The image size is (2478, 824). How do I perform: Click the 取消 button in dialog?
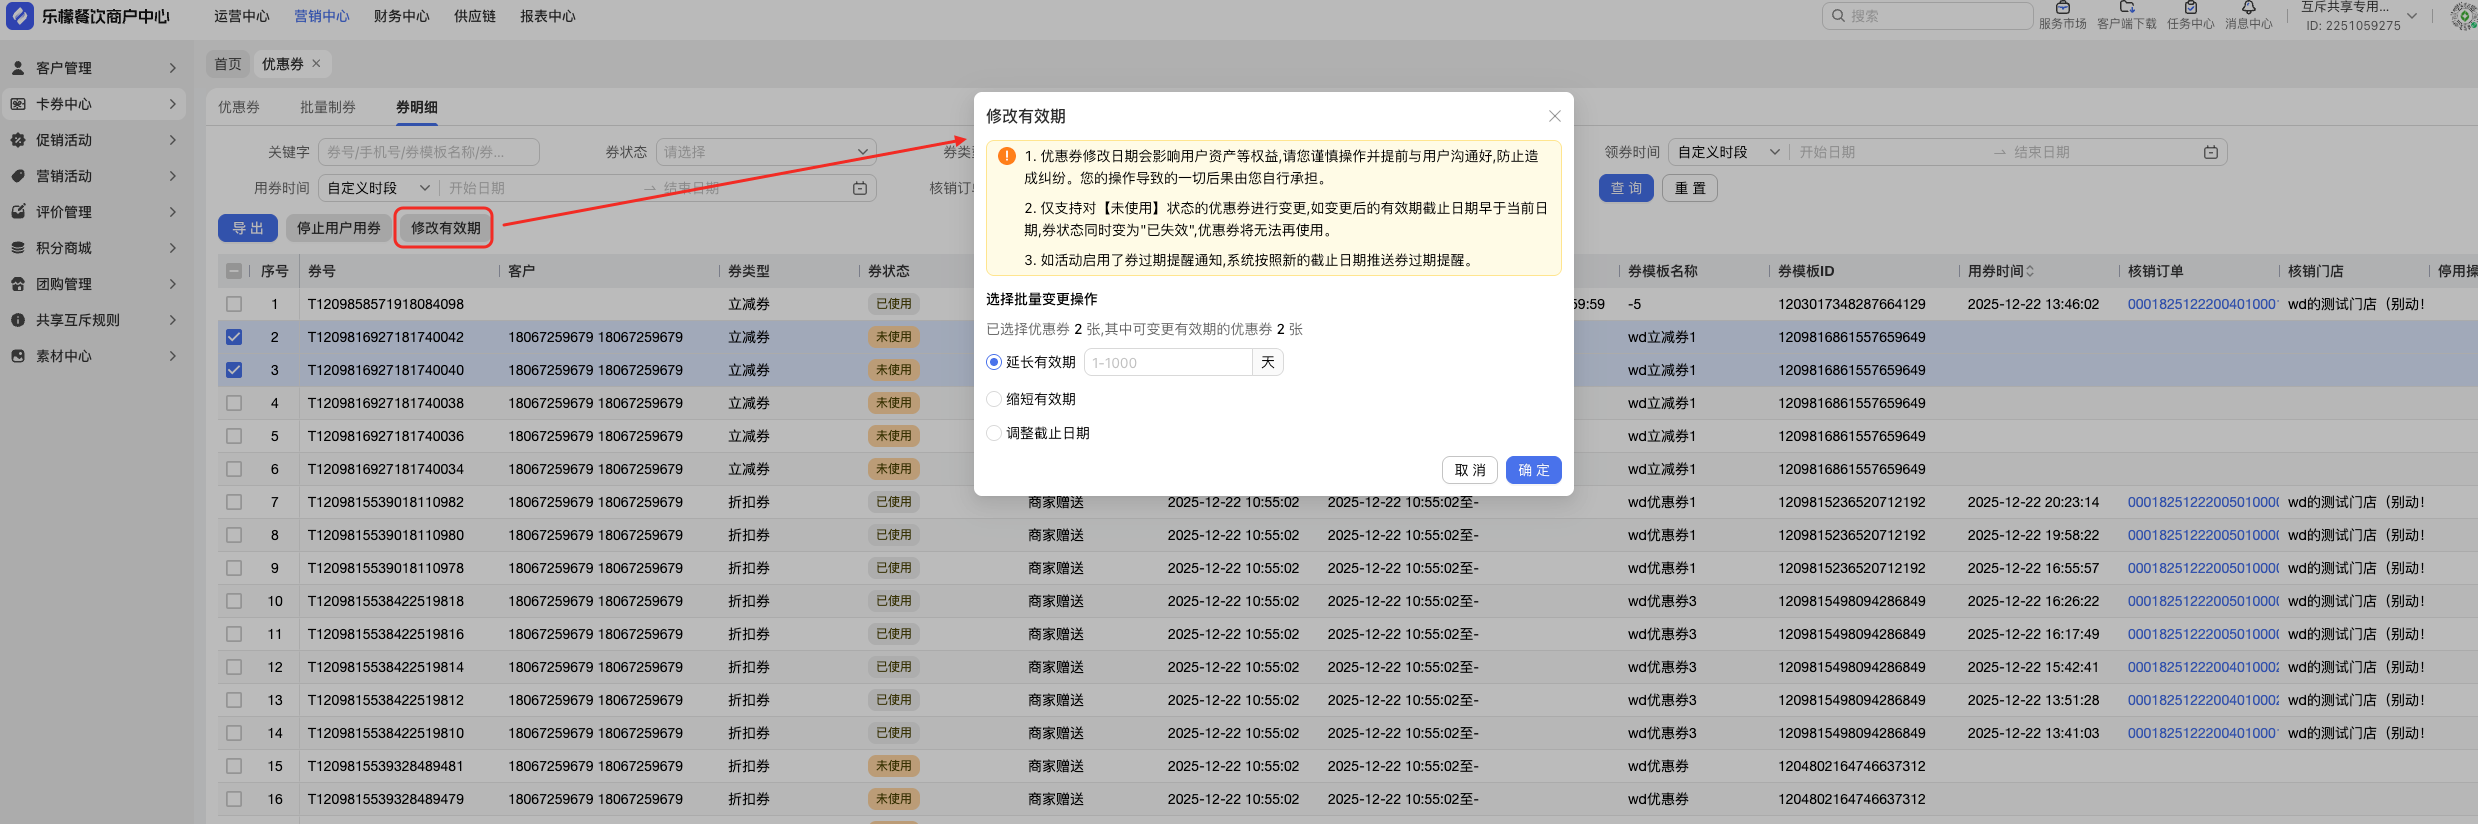click(x=1469, y=470)
